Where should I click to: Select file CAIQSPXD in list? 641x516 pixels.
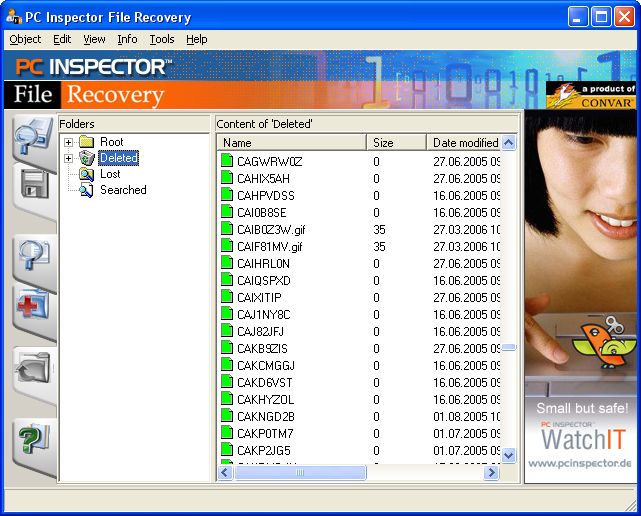264,280
